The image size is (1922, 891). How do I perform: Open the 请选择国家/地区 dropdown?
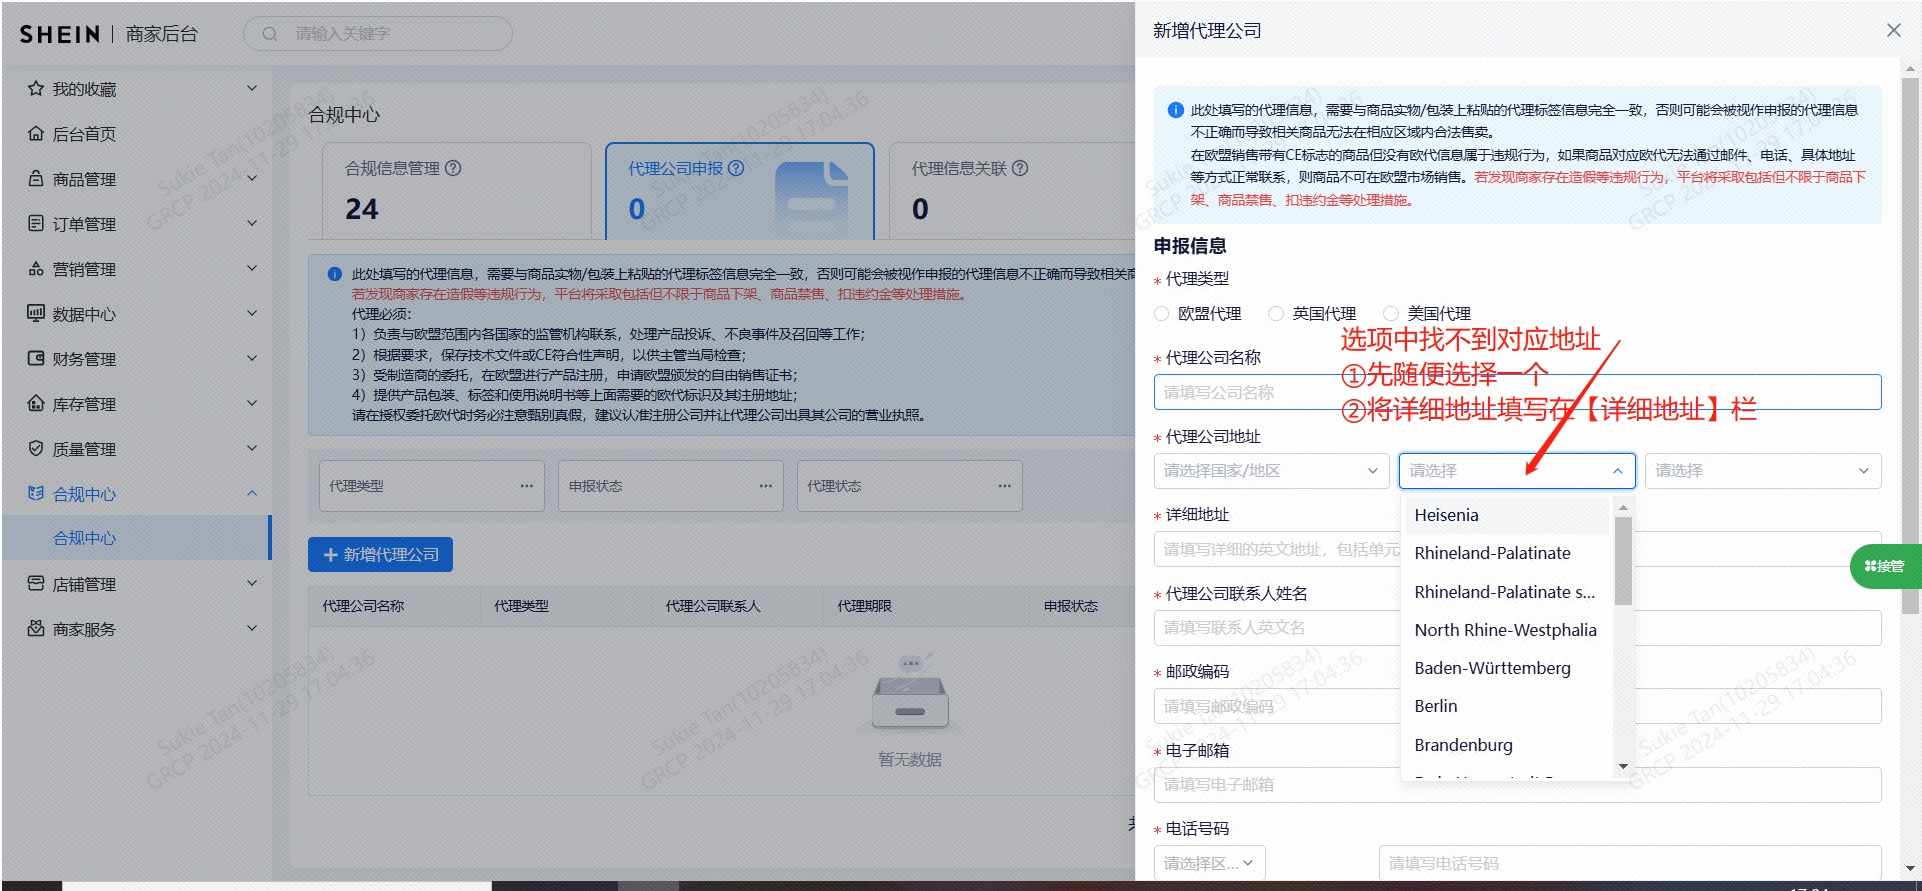click(x=1271, y=471)
